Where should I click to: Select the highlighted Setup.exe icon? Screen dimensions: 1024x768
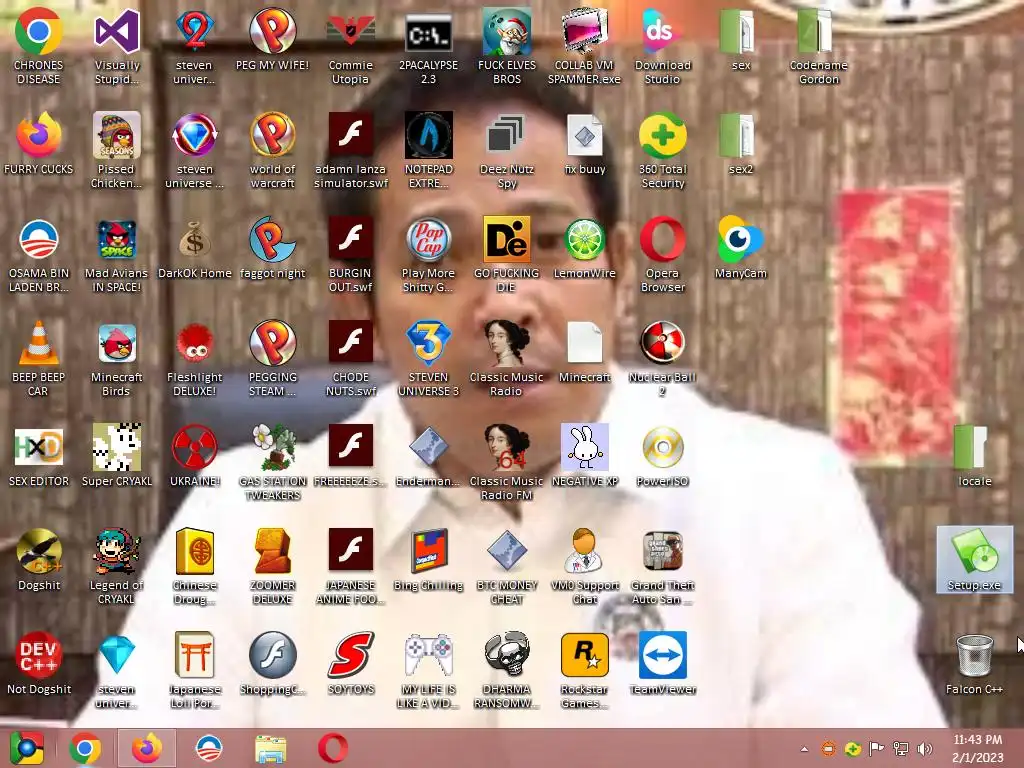point(974,559)
